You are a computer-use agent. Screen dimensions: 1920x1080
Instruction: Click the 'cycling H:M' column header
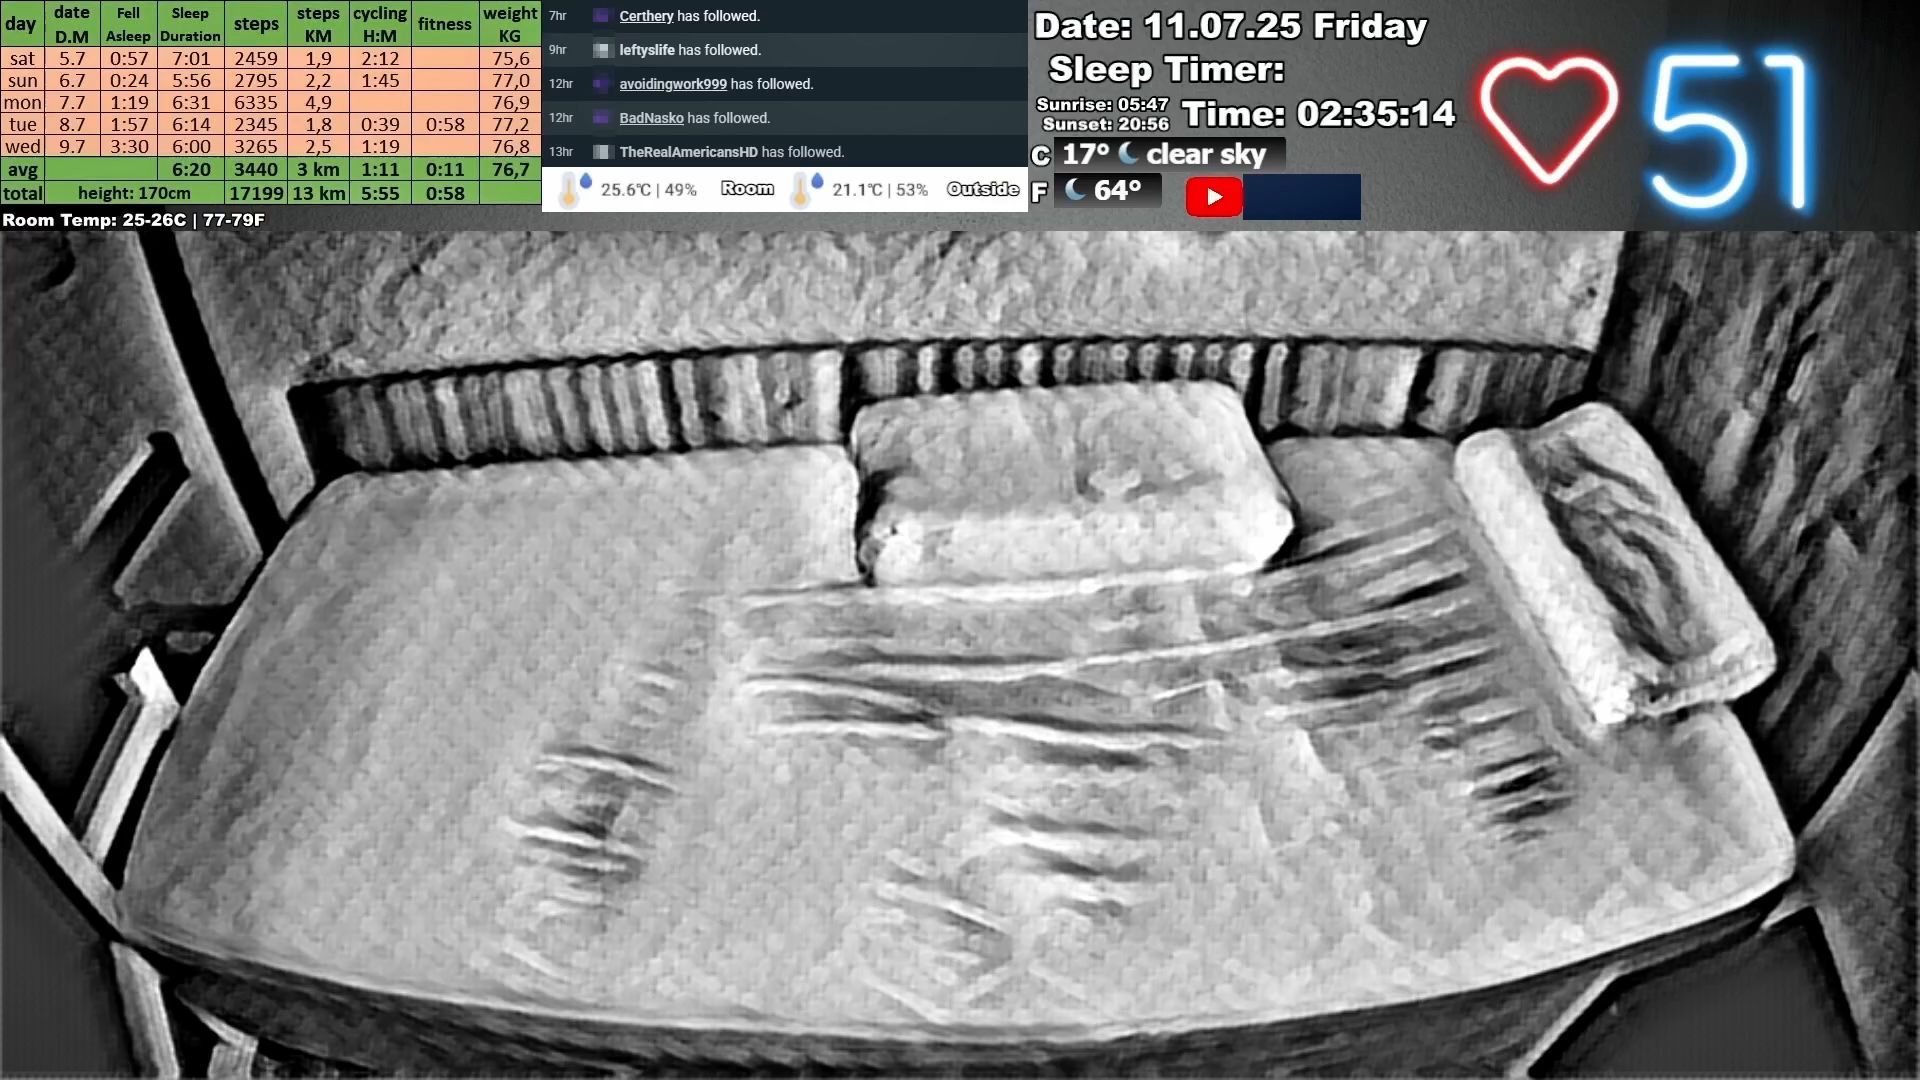(380, 24)
